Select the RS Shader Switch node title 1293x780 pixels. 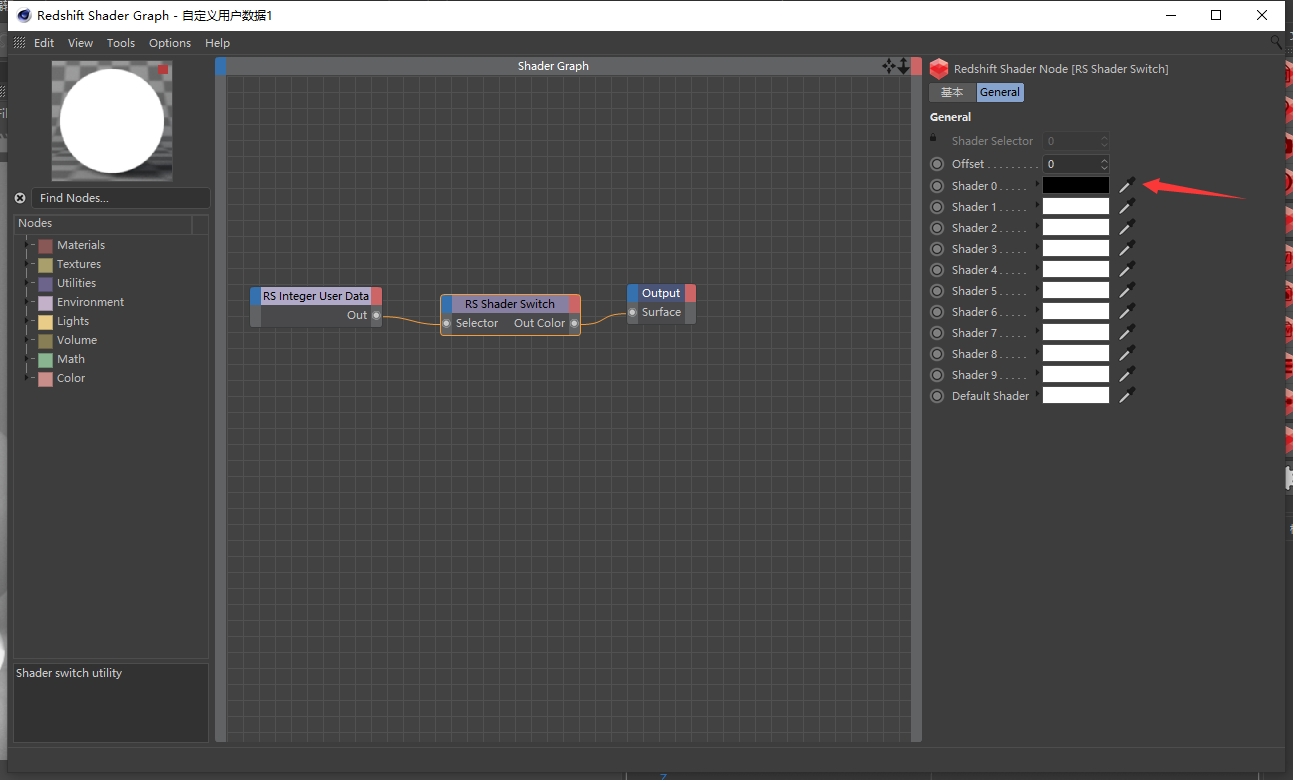510,304
